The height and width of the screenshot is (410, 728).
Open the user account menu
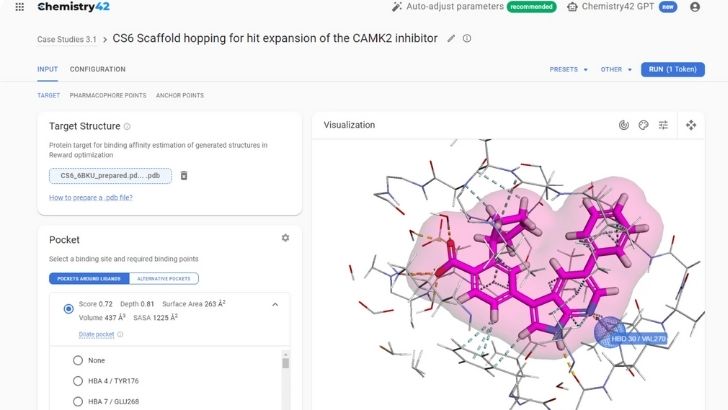[x=695, y=7]
